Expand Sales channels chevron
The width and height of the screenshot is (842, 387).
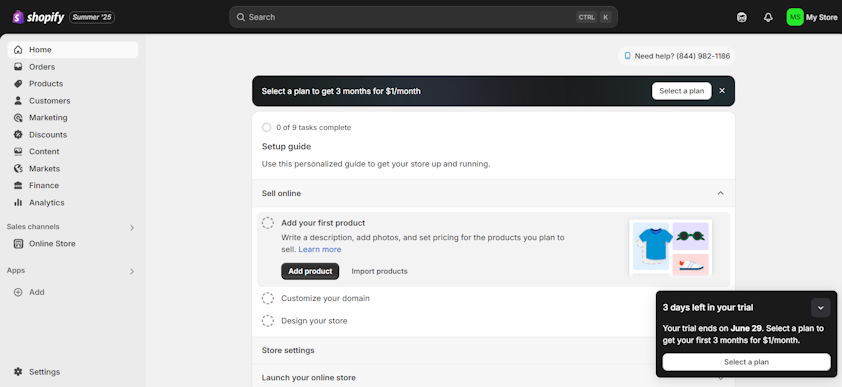coord(132,228)
